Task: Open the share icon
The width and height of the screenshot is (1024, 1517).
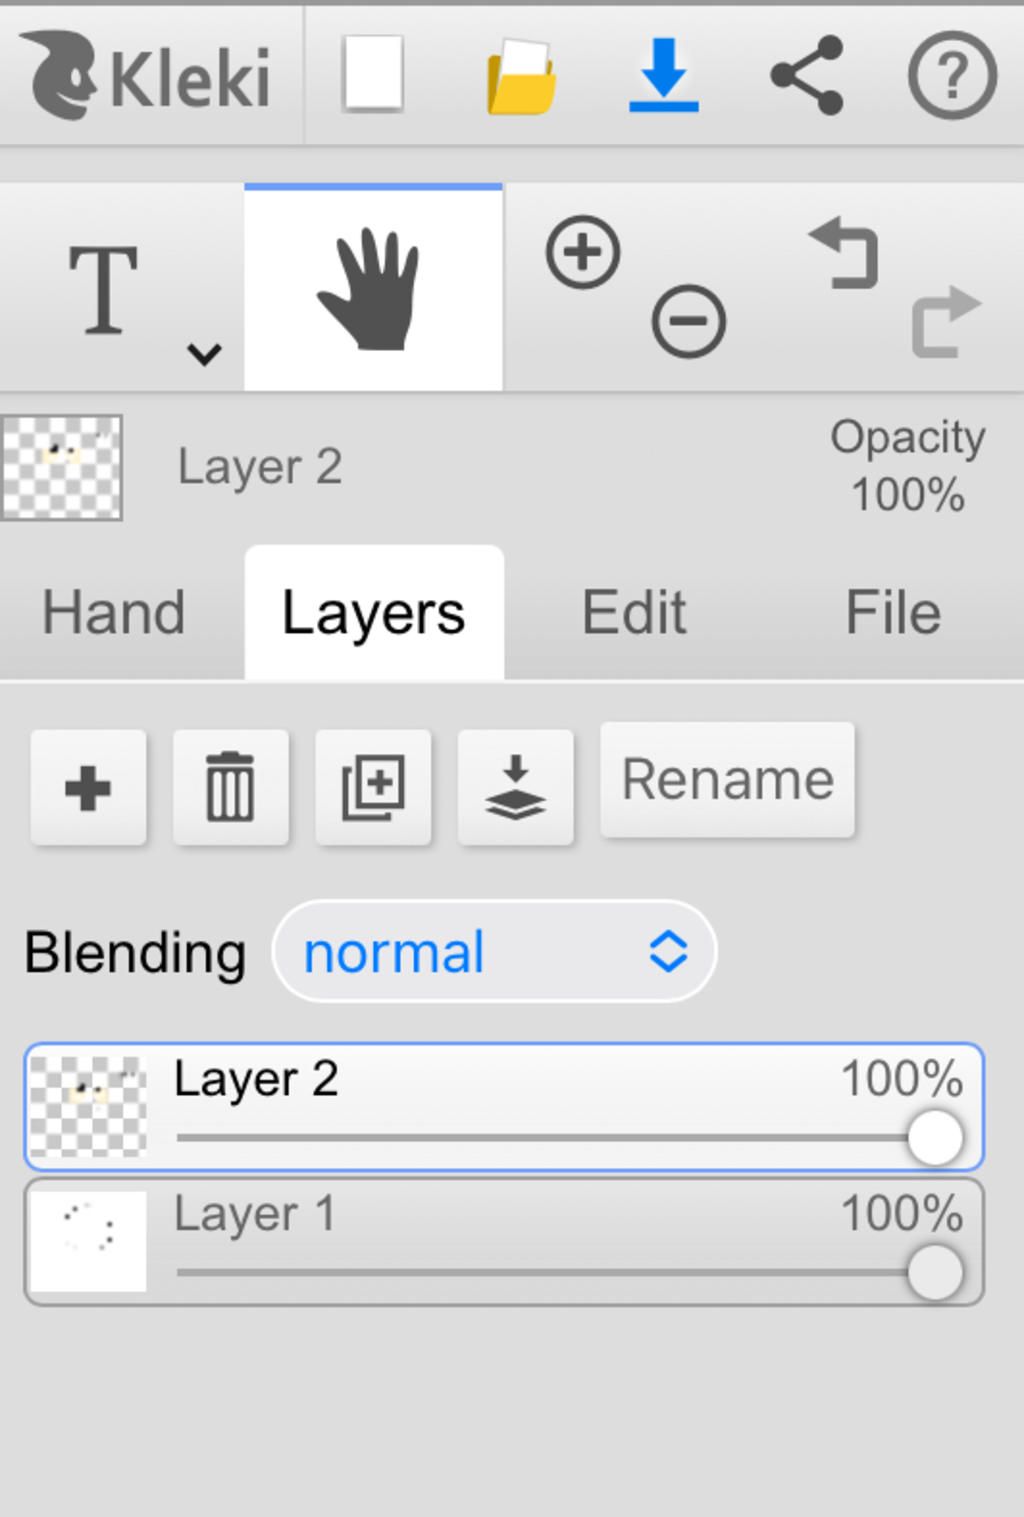Action: (807, 76)
